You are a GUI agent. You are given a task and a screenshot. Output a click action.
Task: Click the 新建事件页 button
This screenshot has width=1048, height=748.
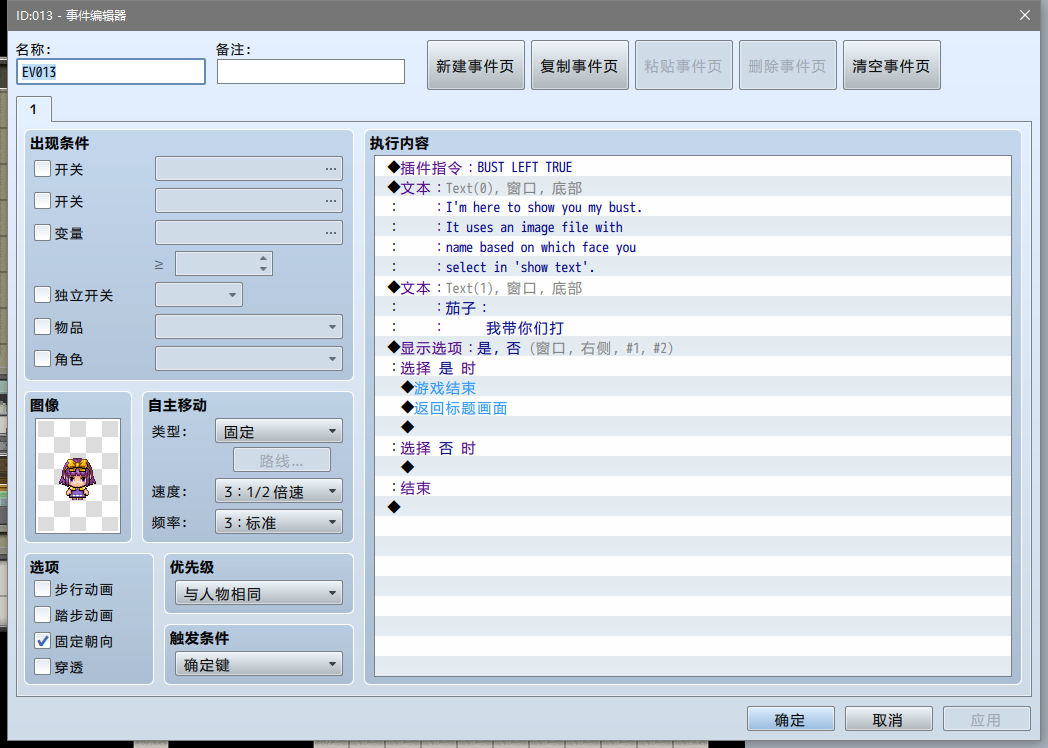coord(476,66)
